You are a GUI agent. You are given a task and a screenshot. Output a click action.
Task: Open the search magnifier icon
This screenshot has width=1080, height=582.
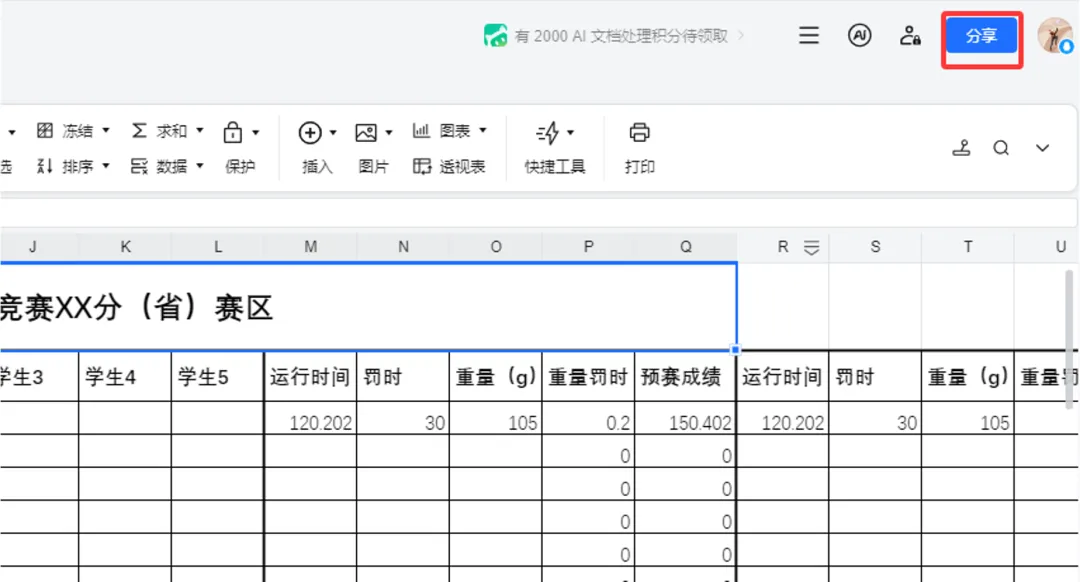1001,148
